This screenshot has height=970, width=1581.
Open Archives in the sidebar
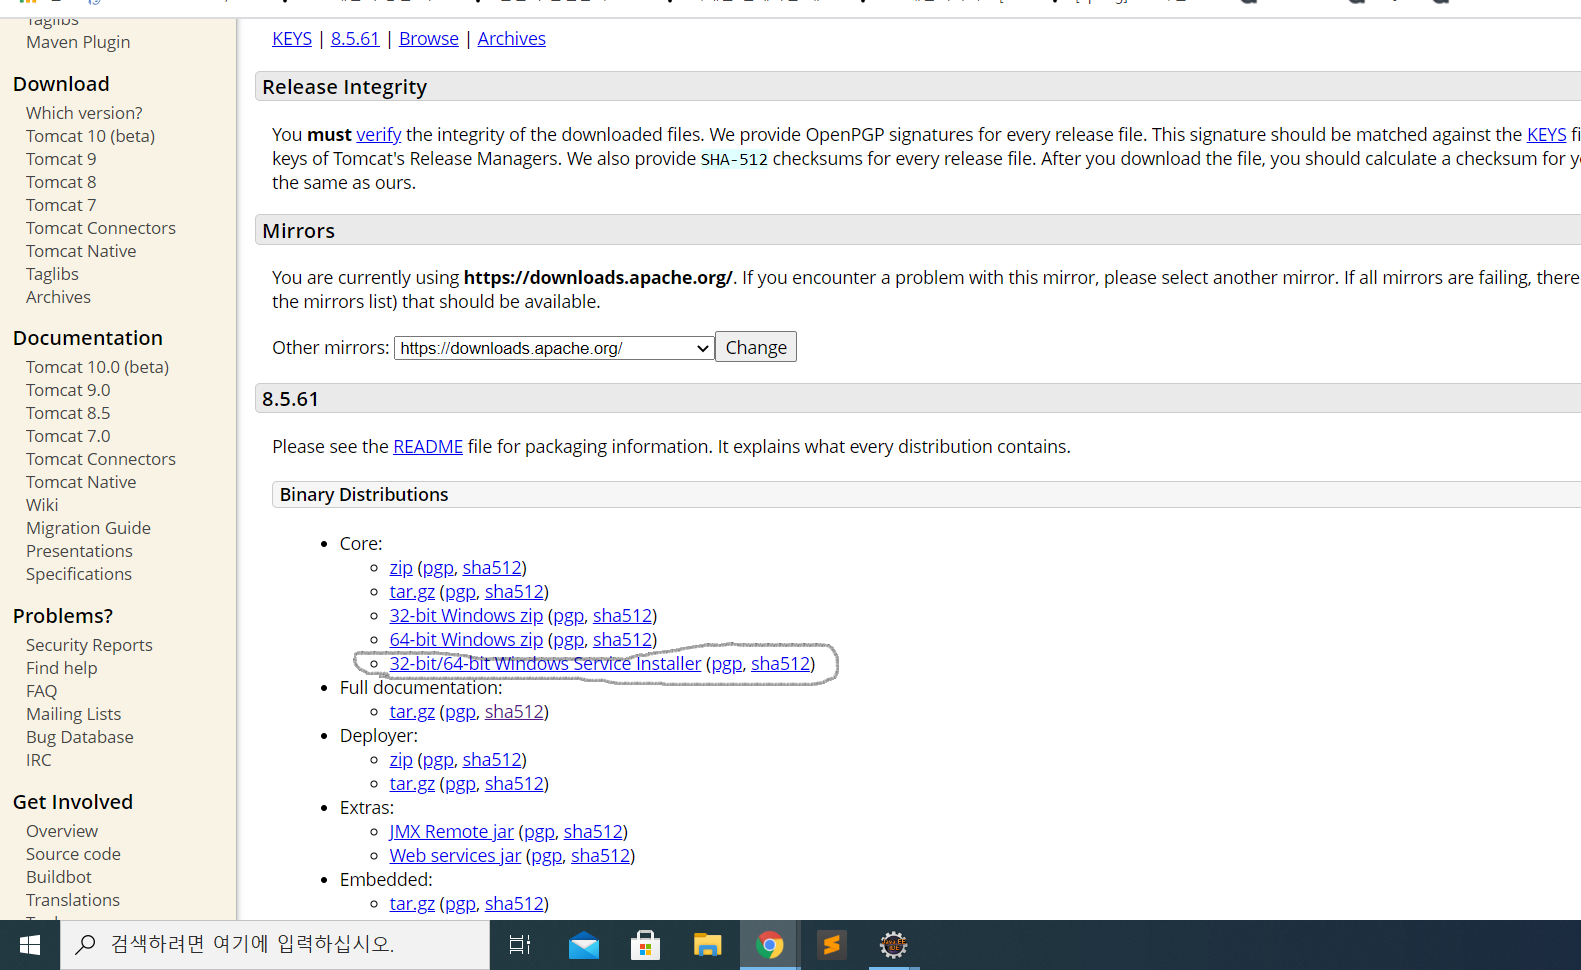[x=58, y=297]
